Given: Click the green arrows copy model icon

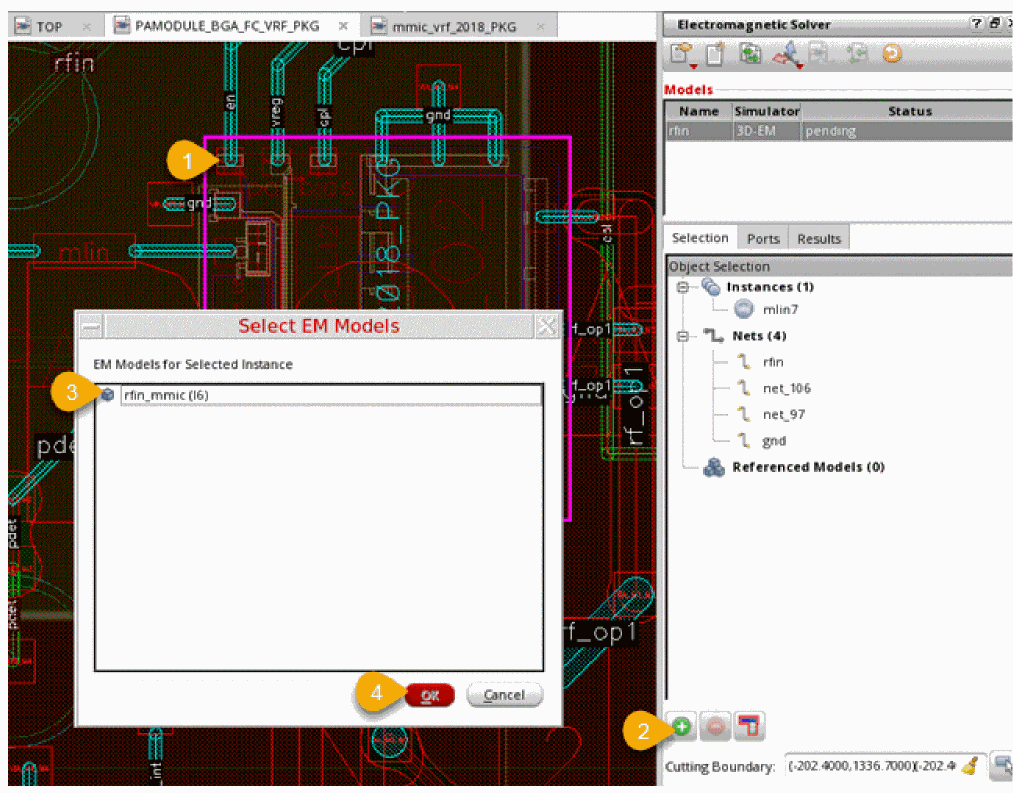Looking at the screenshot, I should click(x=749, y=55).
